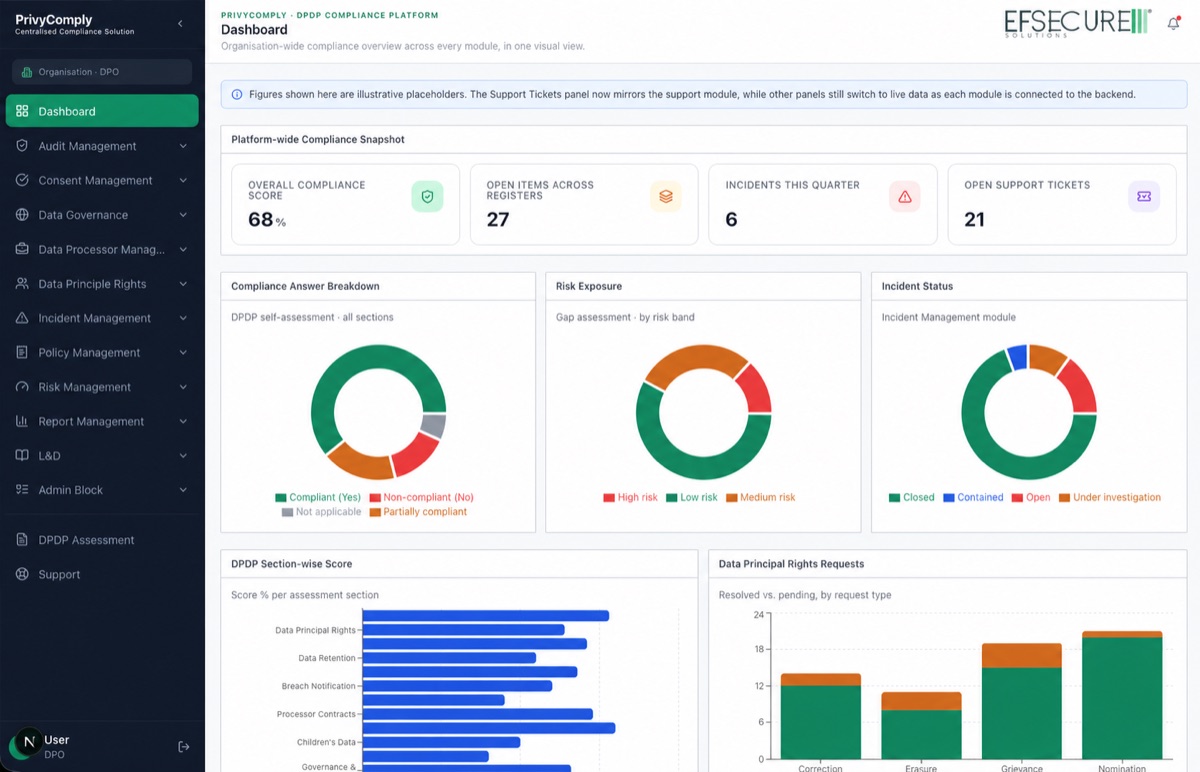Click the Data Principal Rights score bar

click(463, 630)
